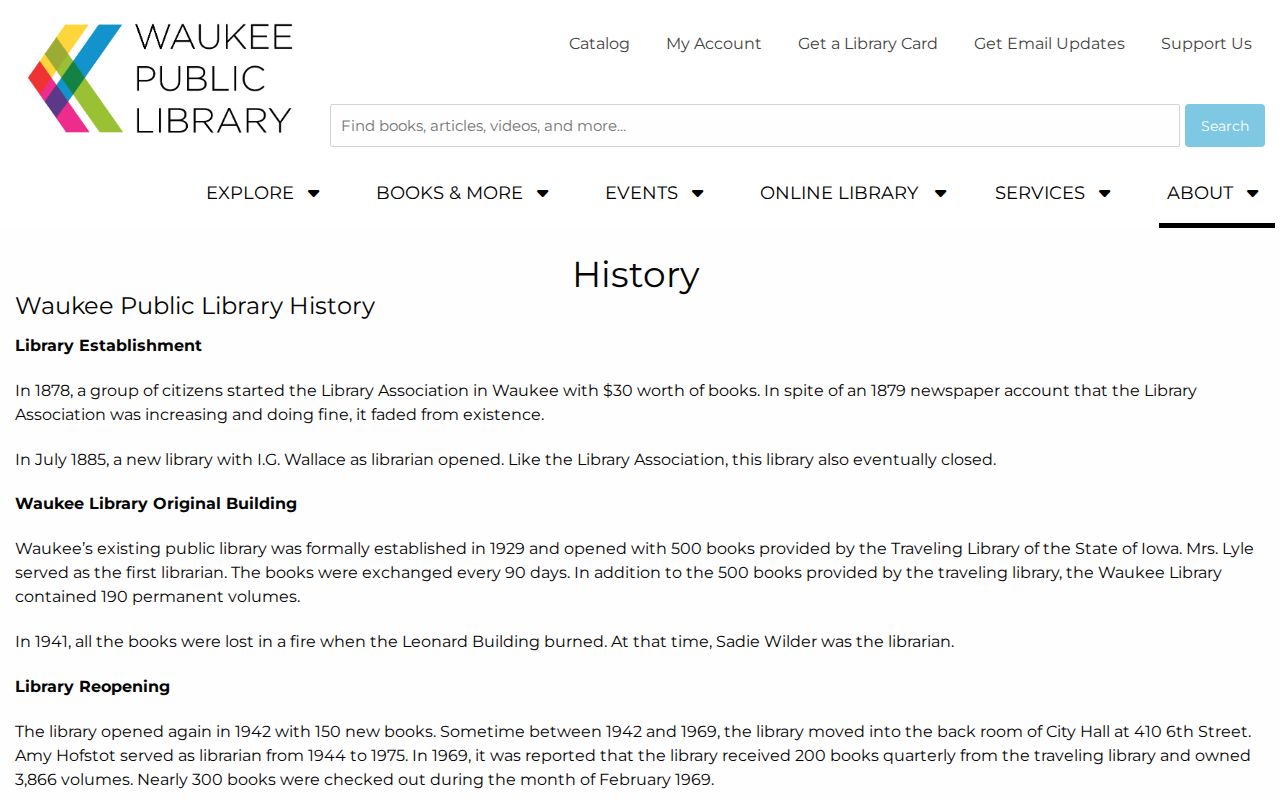Click the paragraph beginning In July 1885

point(505,460)
